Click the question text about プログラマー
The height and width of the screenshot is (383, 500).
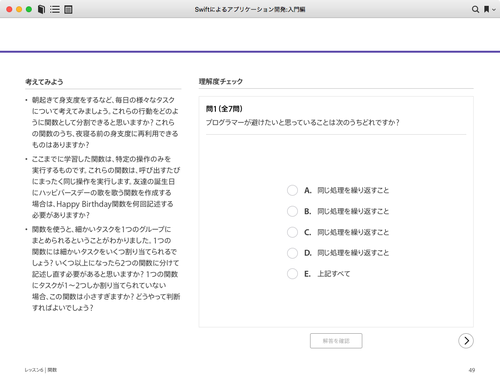303,122
